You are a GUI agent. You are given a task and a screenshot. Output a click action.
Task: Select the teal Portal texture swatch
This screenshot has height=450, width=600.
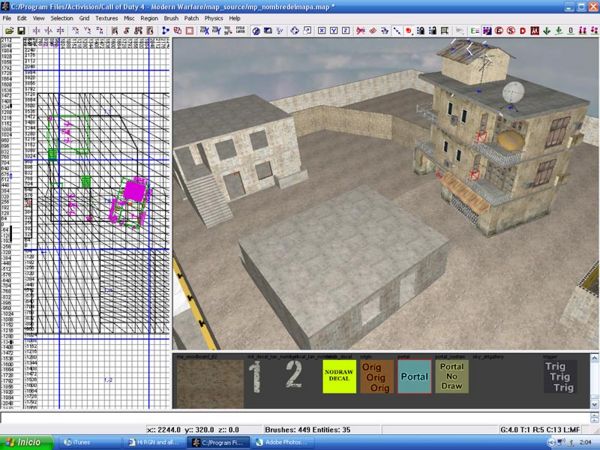point(414,377)
